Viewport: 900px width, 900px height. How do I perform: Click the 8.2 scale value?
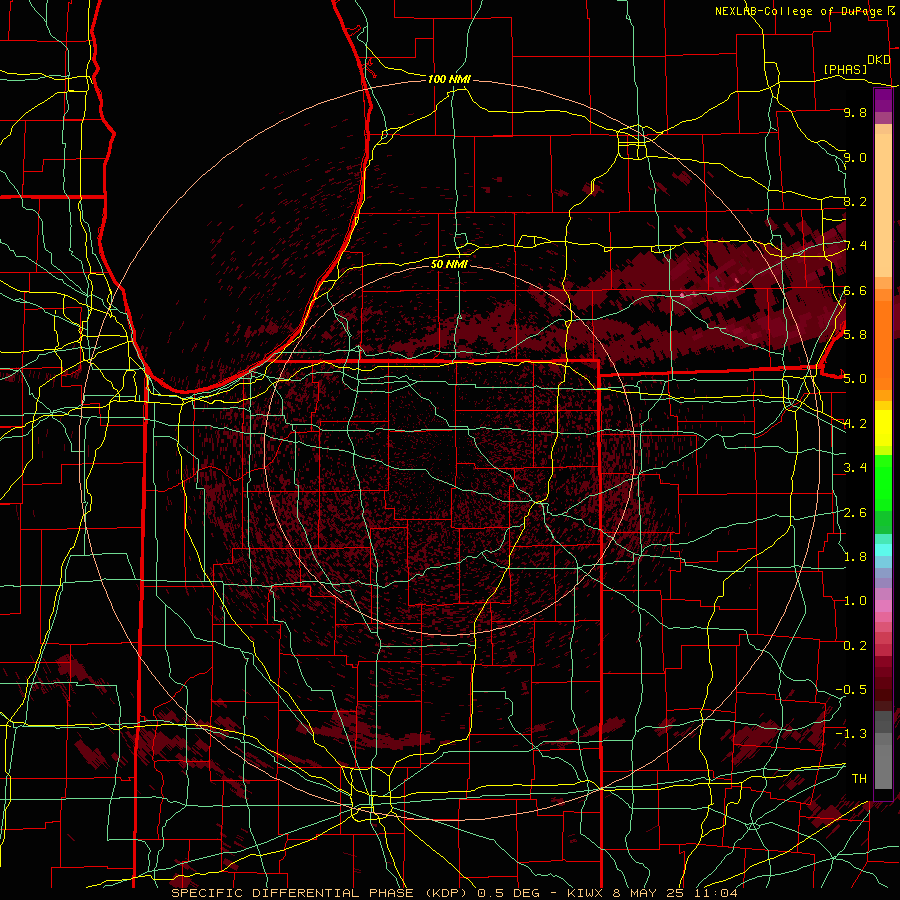pyautogui.click(x=855, y=201)
